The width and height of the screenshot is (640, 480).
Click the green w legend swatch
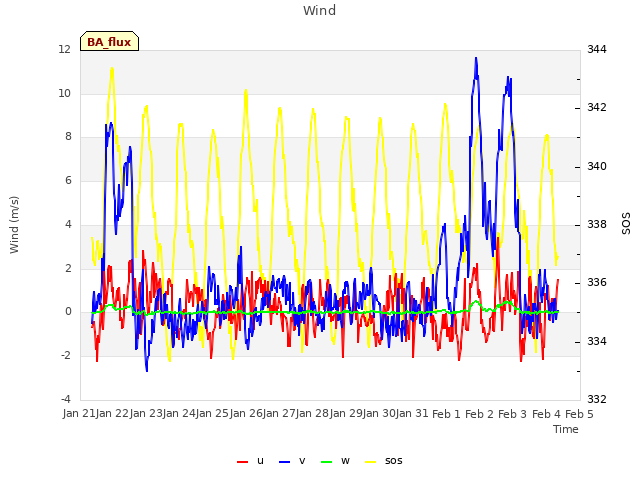(327, 462)
